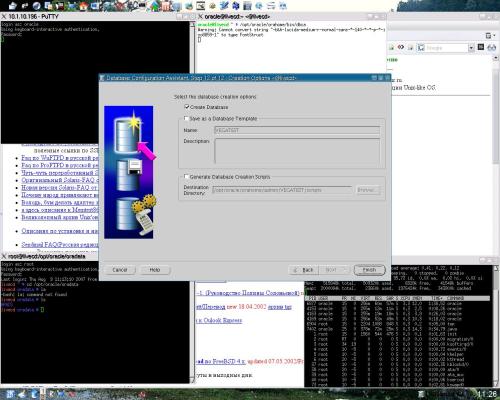Click the blue globe sphere icon in top dock
This screenshot has height=400, width=500.
[x=37, y=6]
